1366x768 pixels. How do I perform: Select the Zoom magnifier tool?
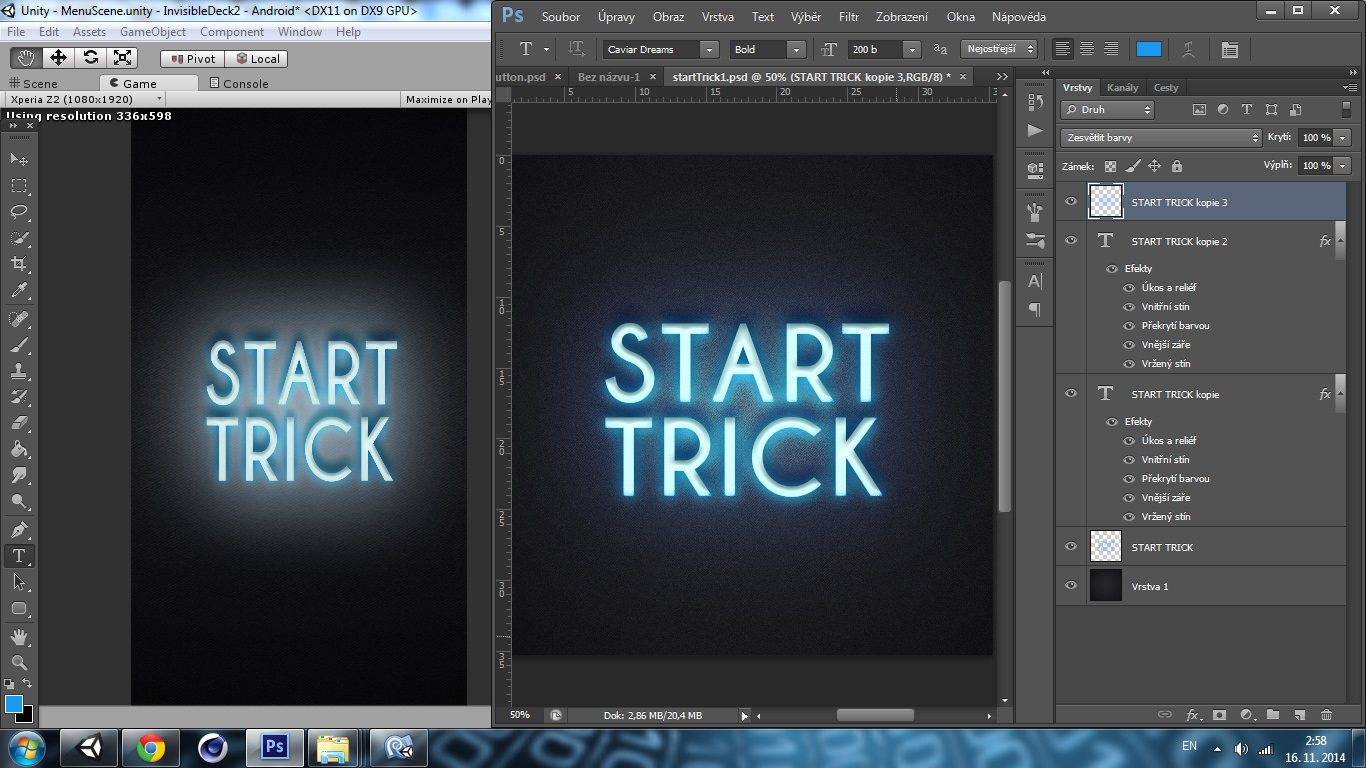point(19,663)
